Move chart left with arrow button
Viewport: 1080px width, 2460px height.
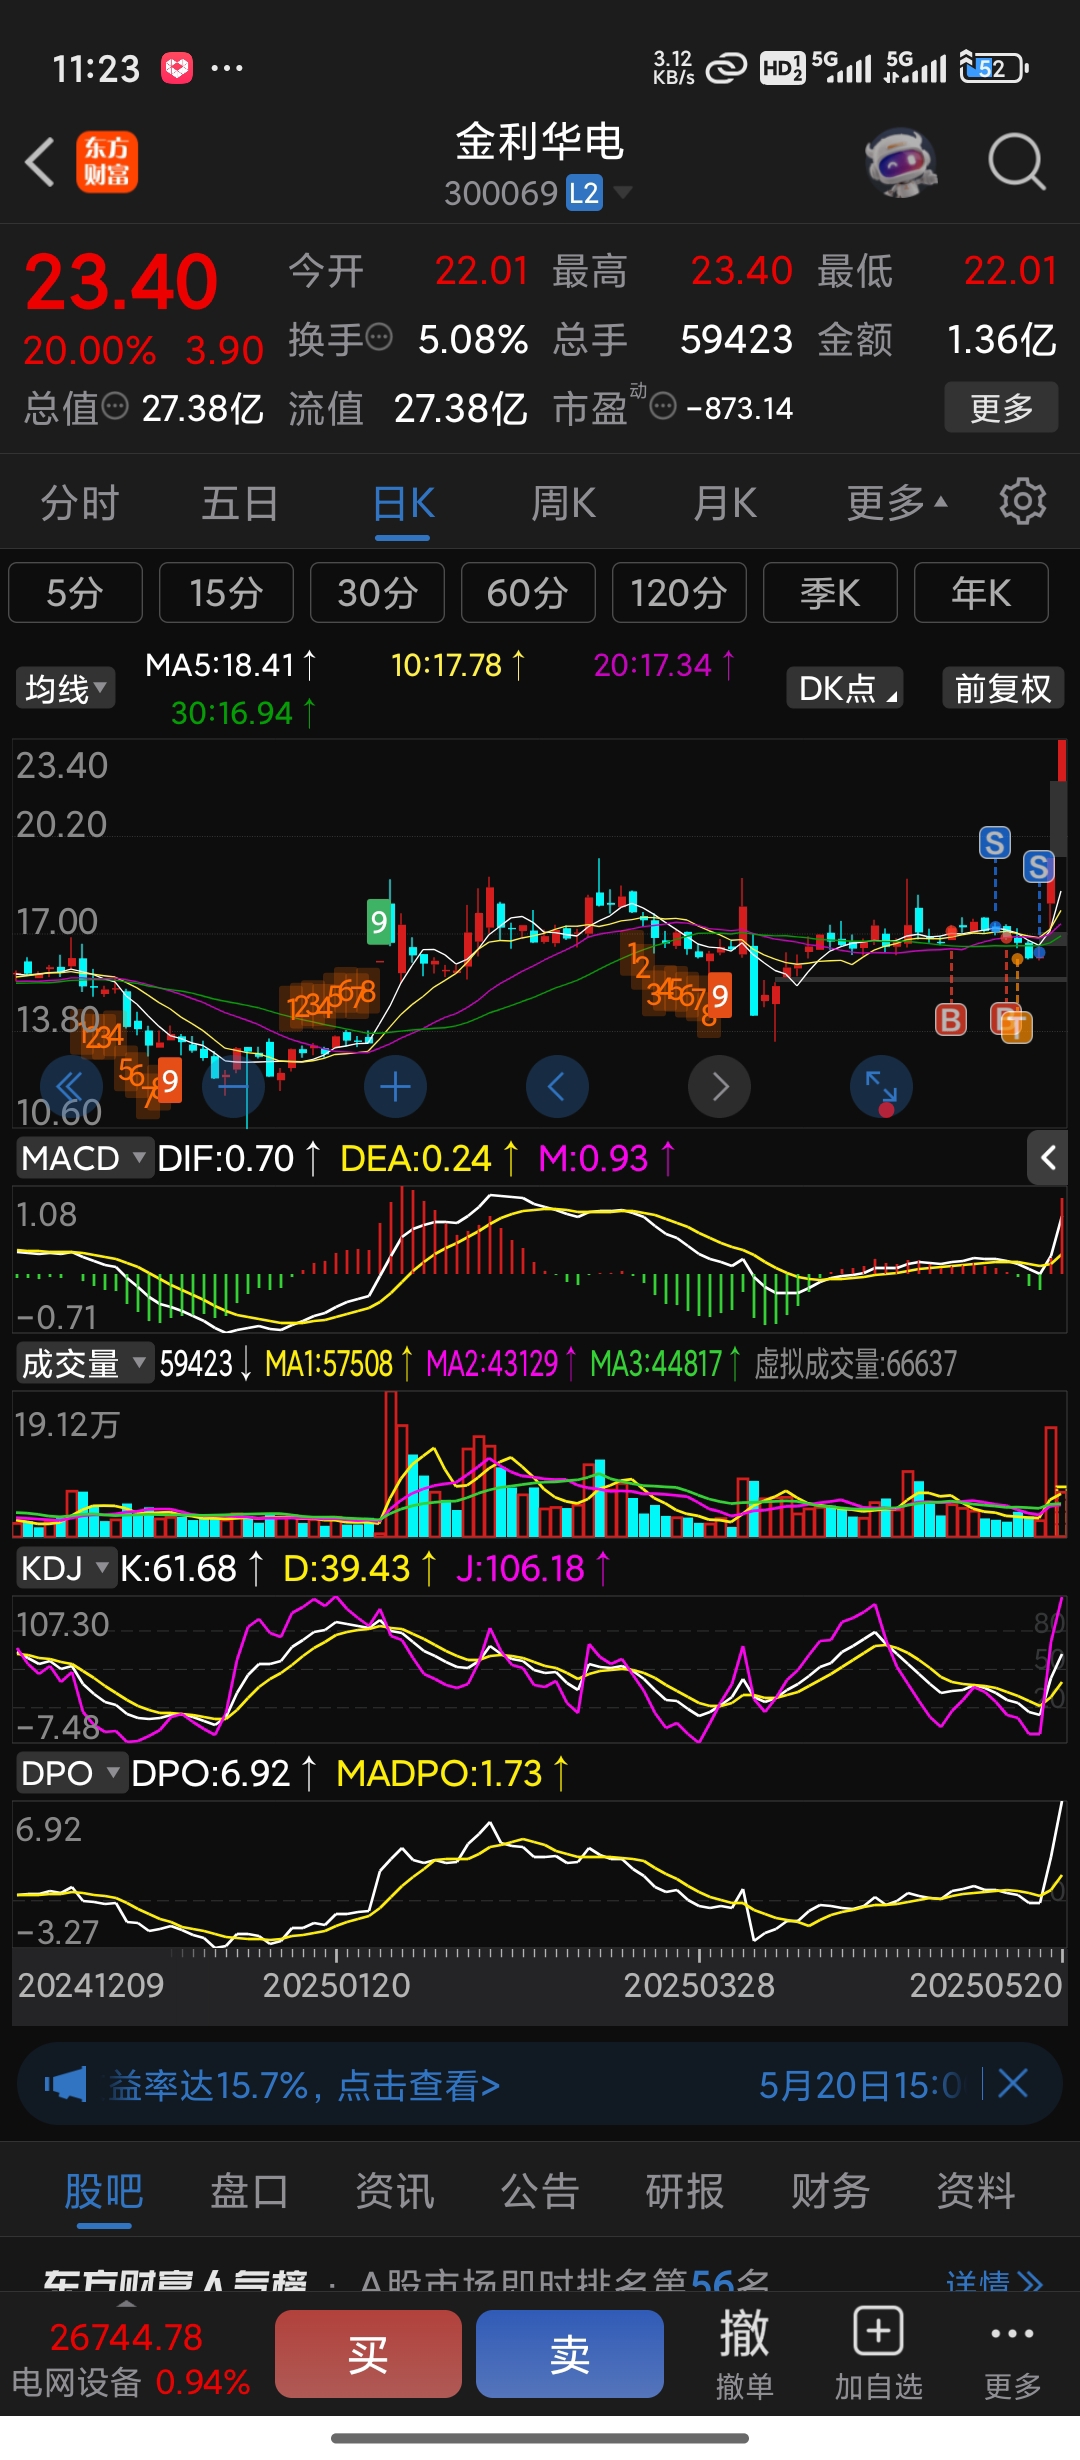[x=557, y=1086]
